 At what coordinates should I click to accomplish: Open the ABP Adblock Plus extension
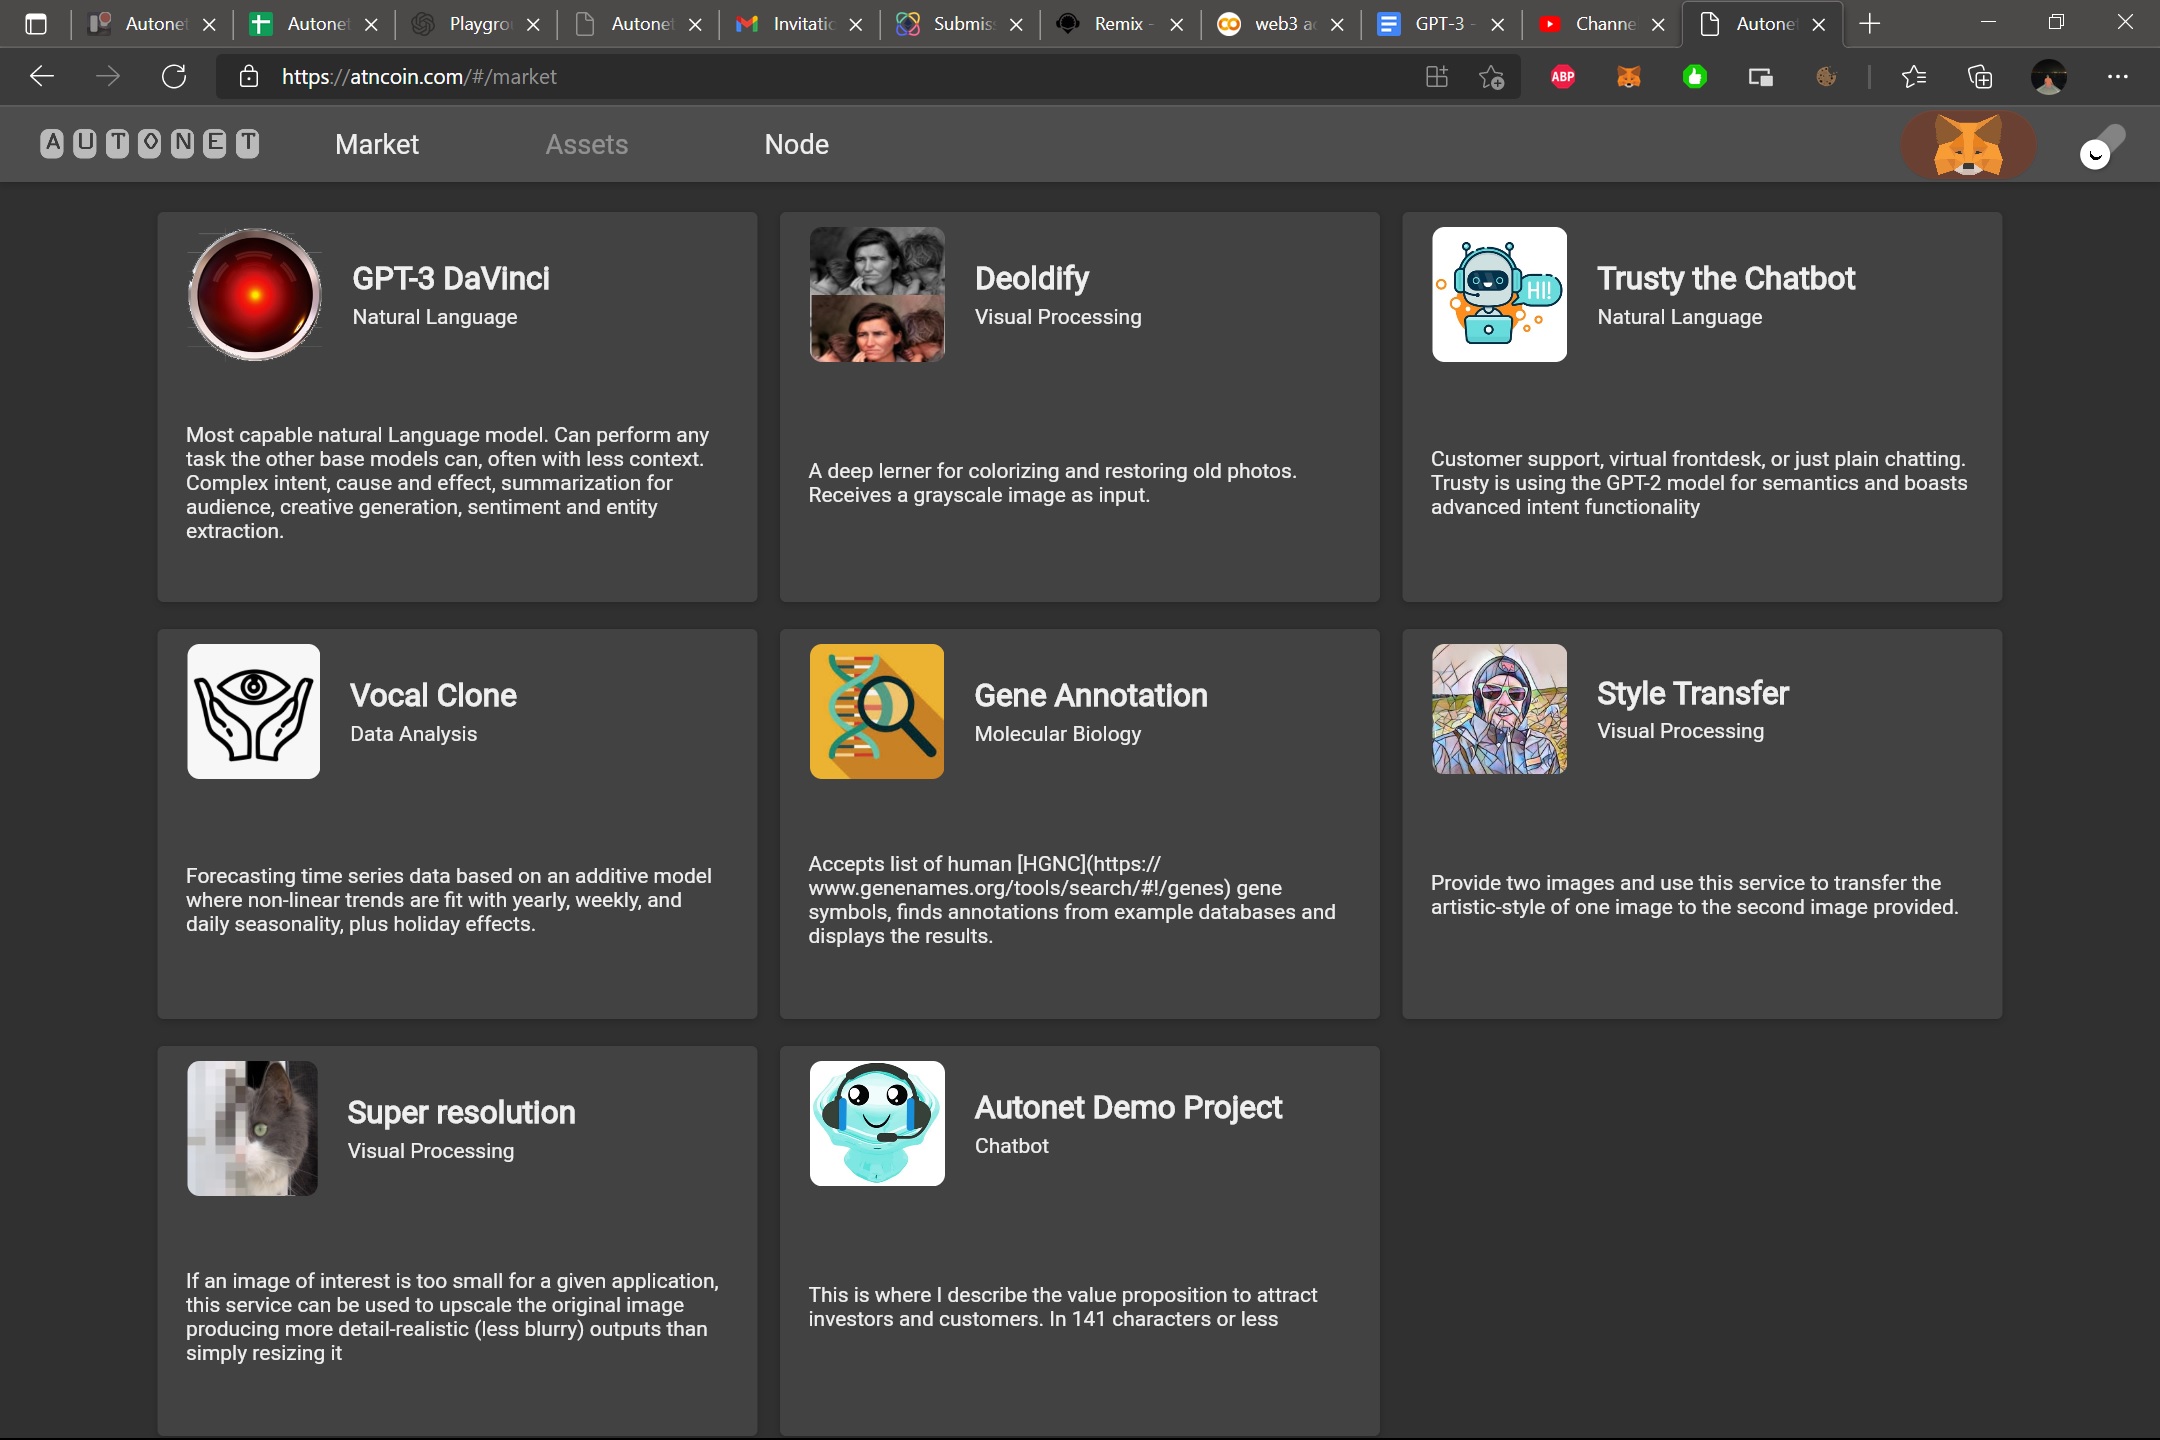(1563, 77)
